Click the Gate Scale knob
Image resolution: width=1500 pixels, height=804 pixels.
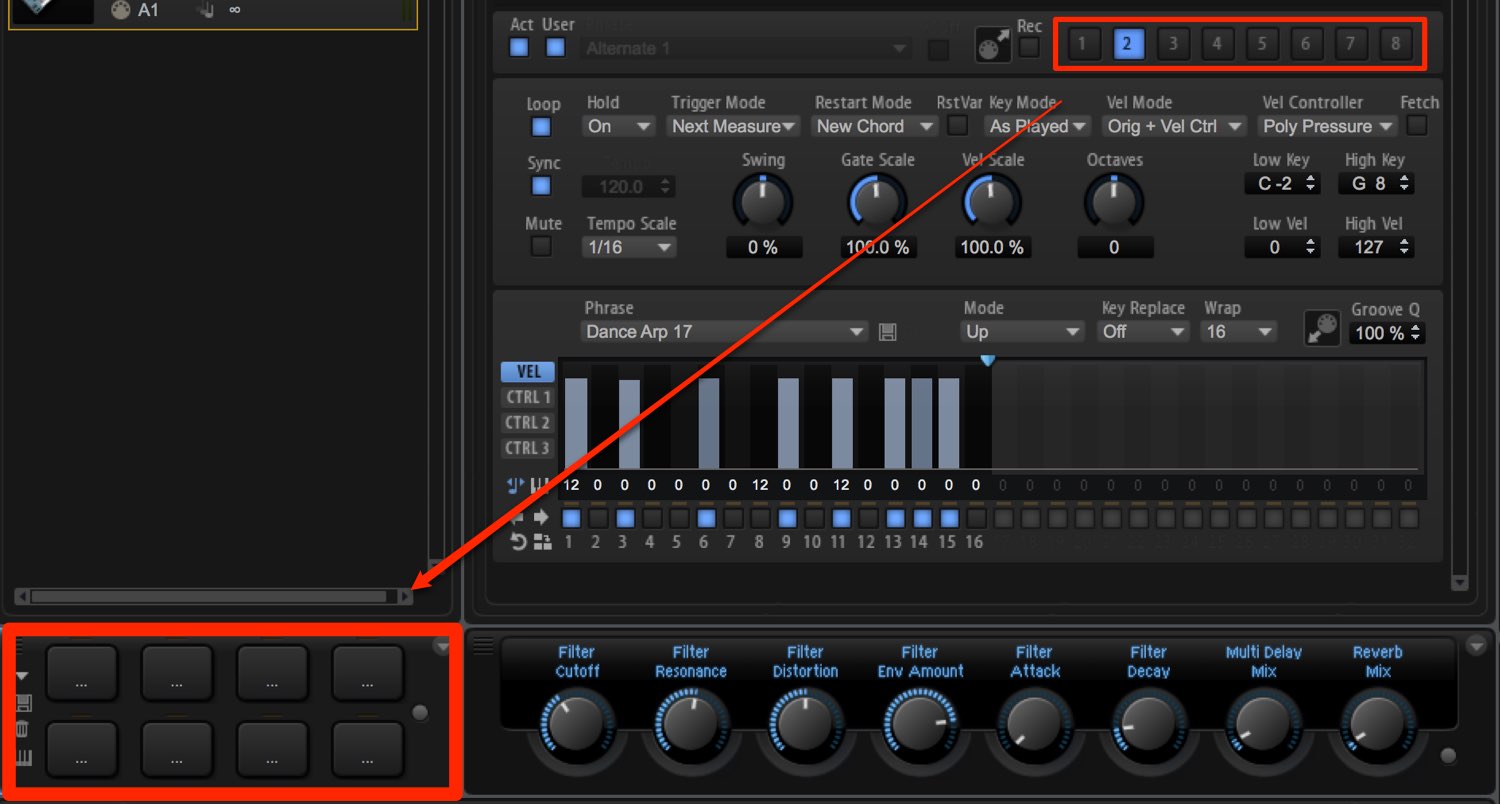[877, 203]
